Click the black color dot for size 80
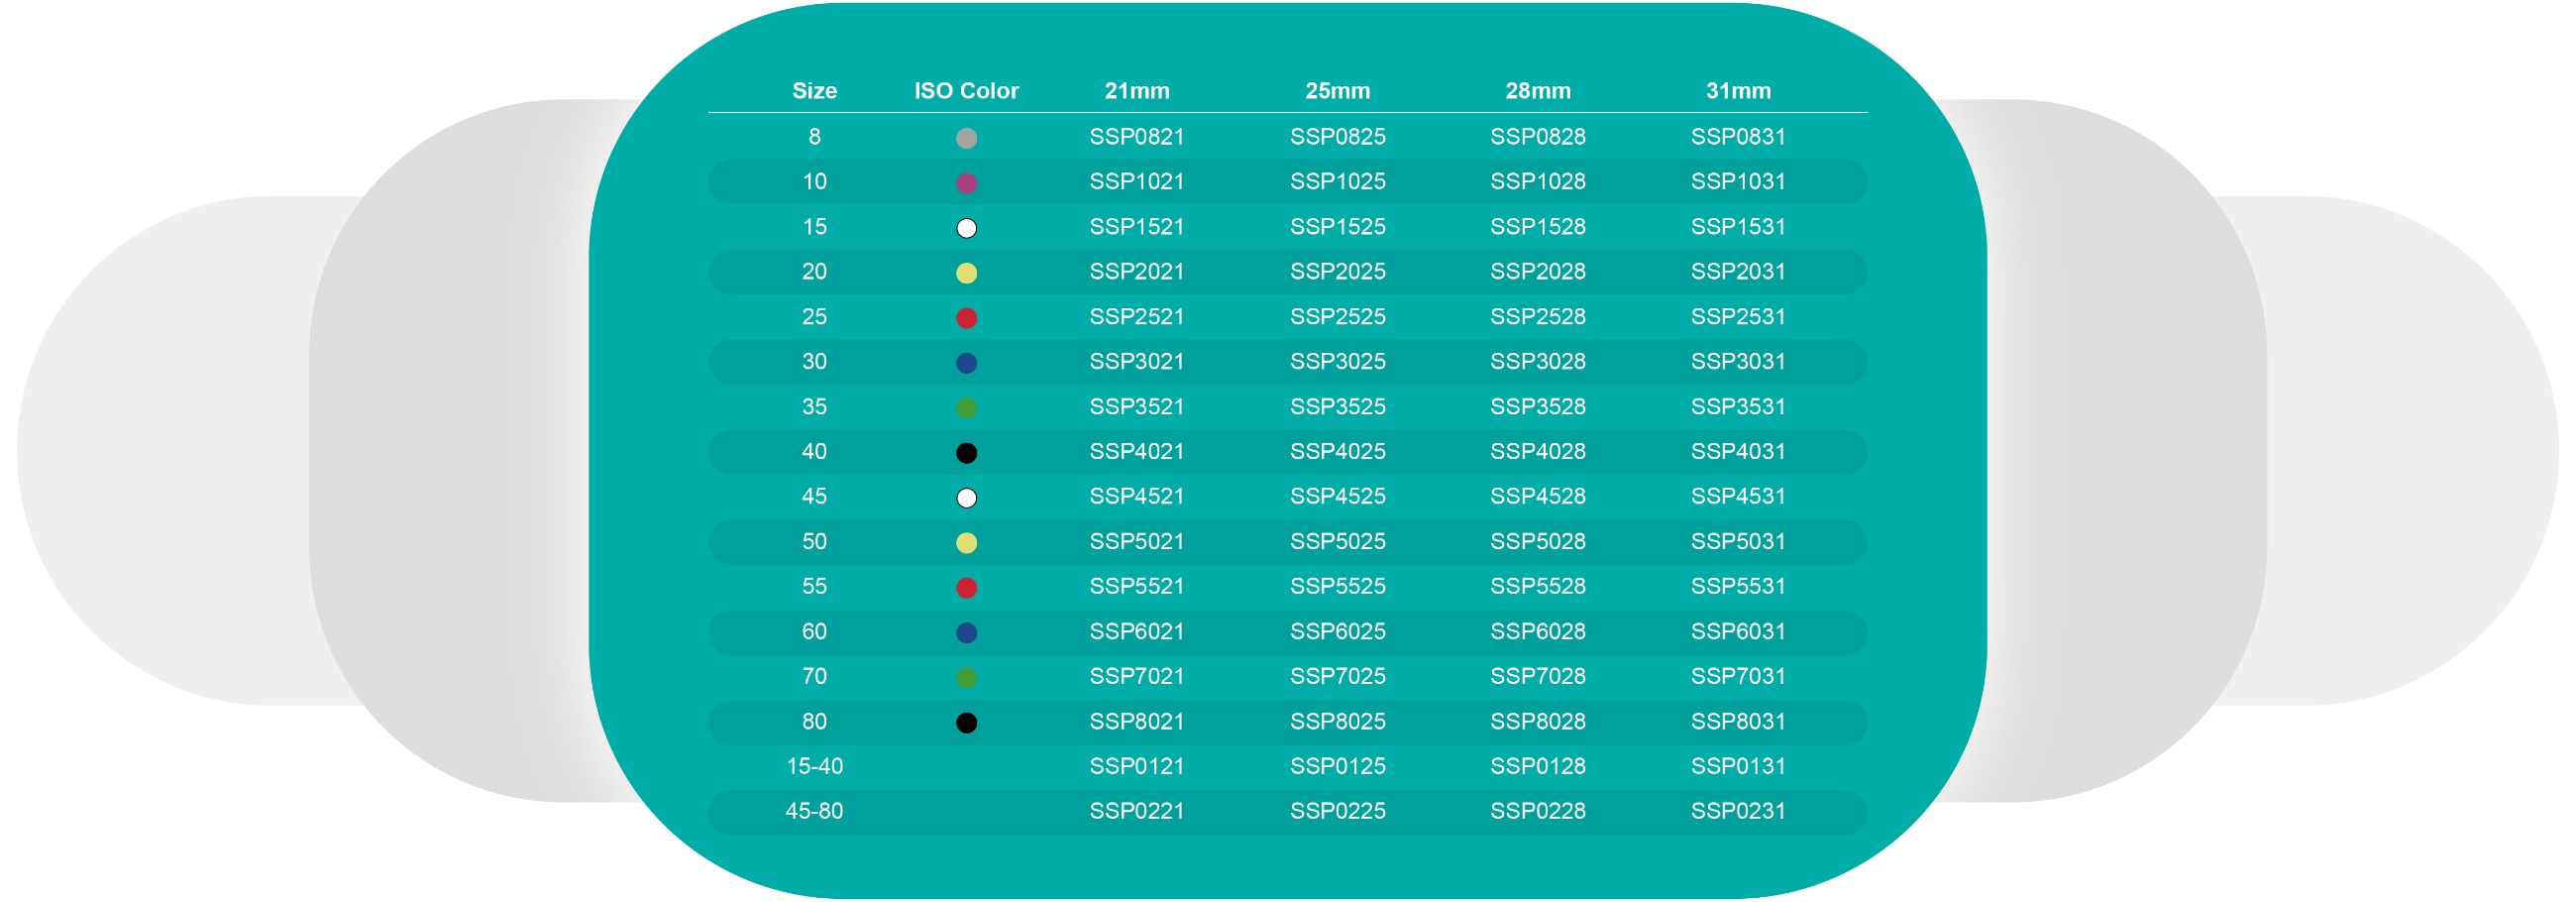 [x=966, y=723]
